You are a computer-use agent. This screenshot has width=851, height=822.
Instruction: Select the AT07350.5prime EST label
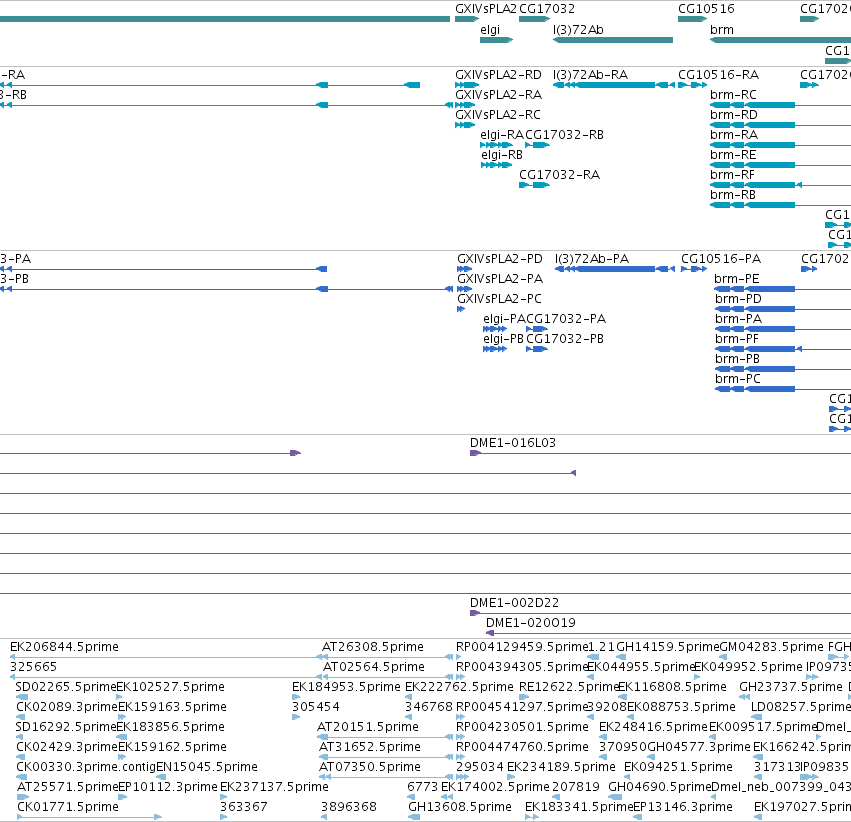coord(370,767)
